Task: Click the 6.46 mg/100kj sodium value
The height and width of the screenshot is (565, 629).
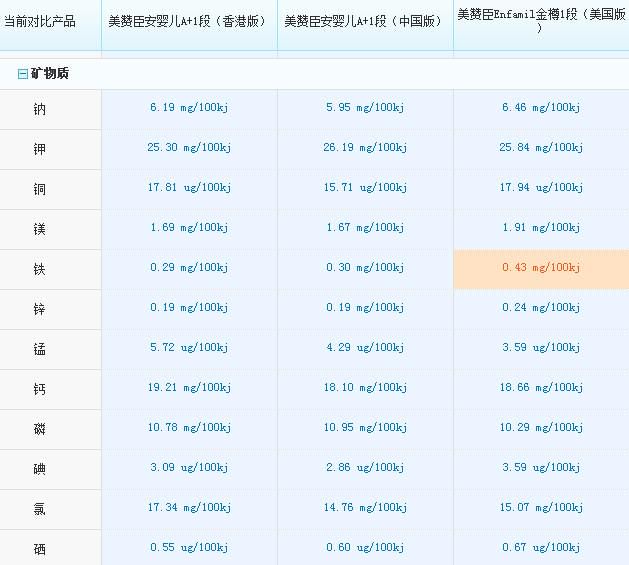Action: point(541,108)
